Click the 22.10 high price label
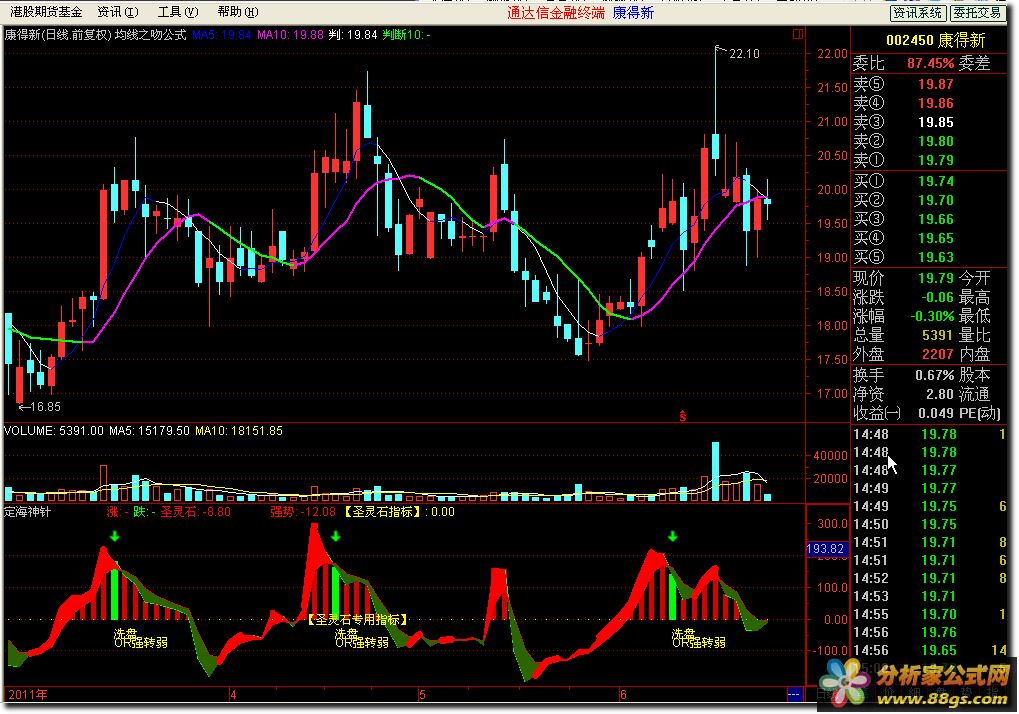Image resolution: width=1019 pixels, height=714 pixels. (744, 54)
